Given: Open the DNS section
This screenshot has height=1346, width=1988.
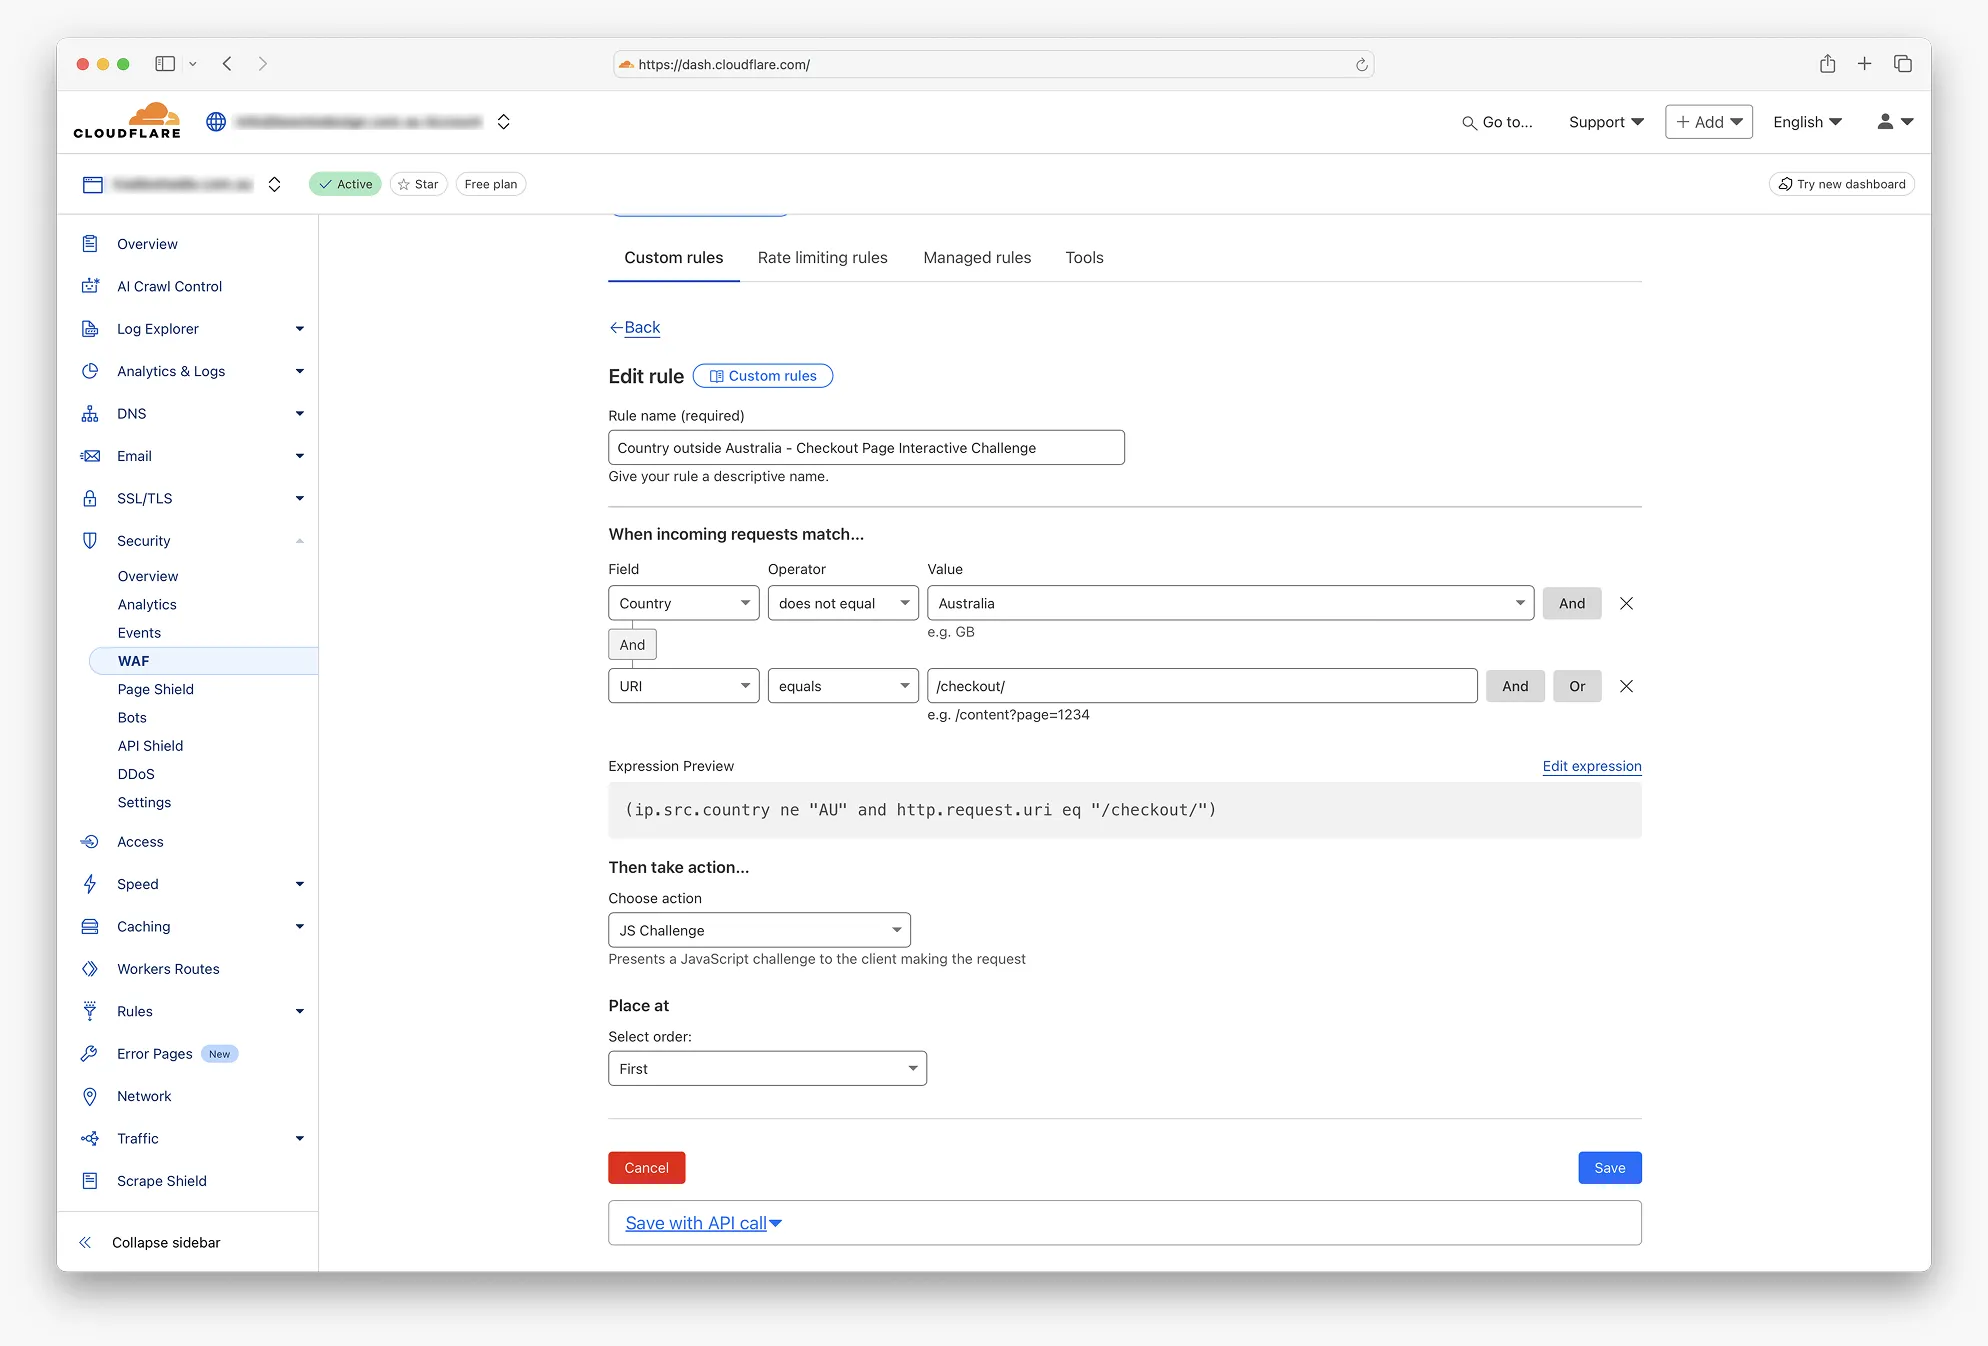Looking at the screenshot, I should pyautogui.click(x=131, y=413).
